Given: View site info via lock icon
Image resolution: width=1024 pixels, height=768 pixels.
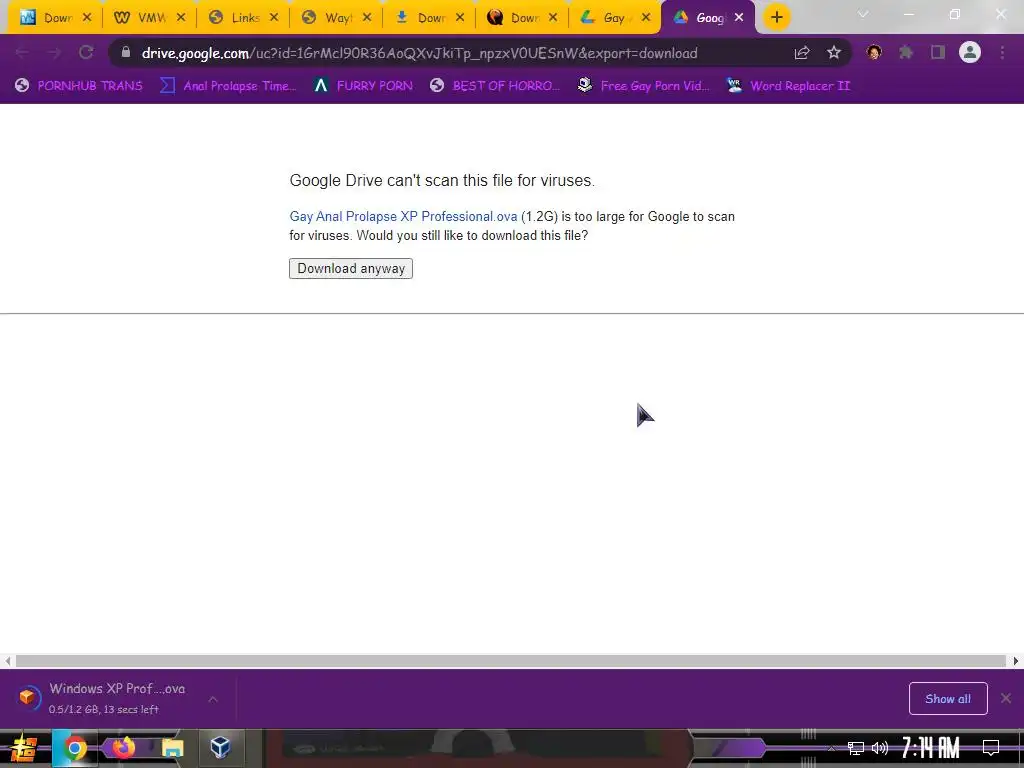Looking at the screenshot, I should (x=126, y=52).
